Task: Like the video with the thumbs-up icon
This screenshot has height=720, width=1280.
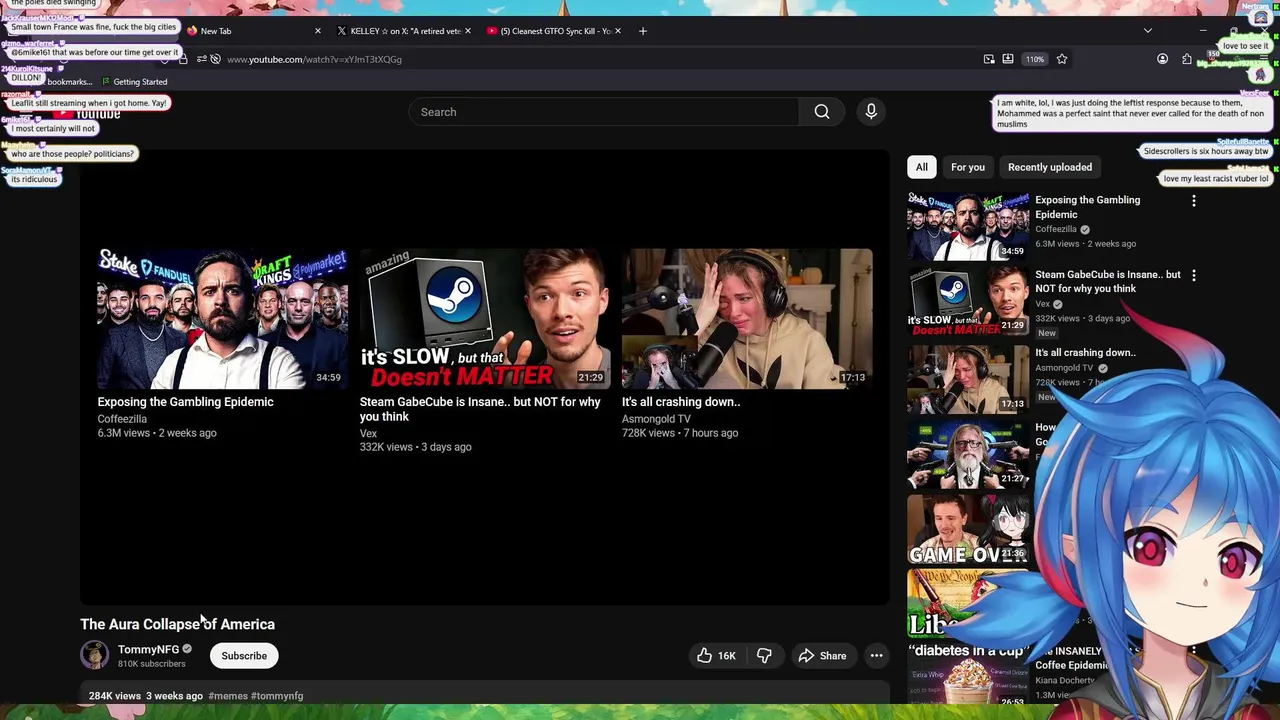Action: click(x=716, y=656)
